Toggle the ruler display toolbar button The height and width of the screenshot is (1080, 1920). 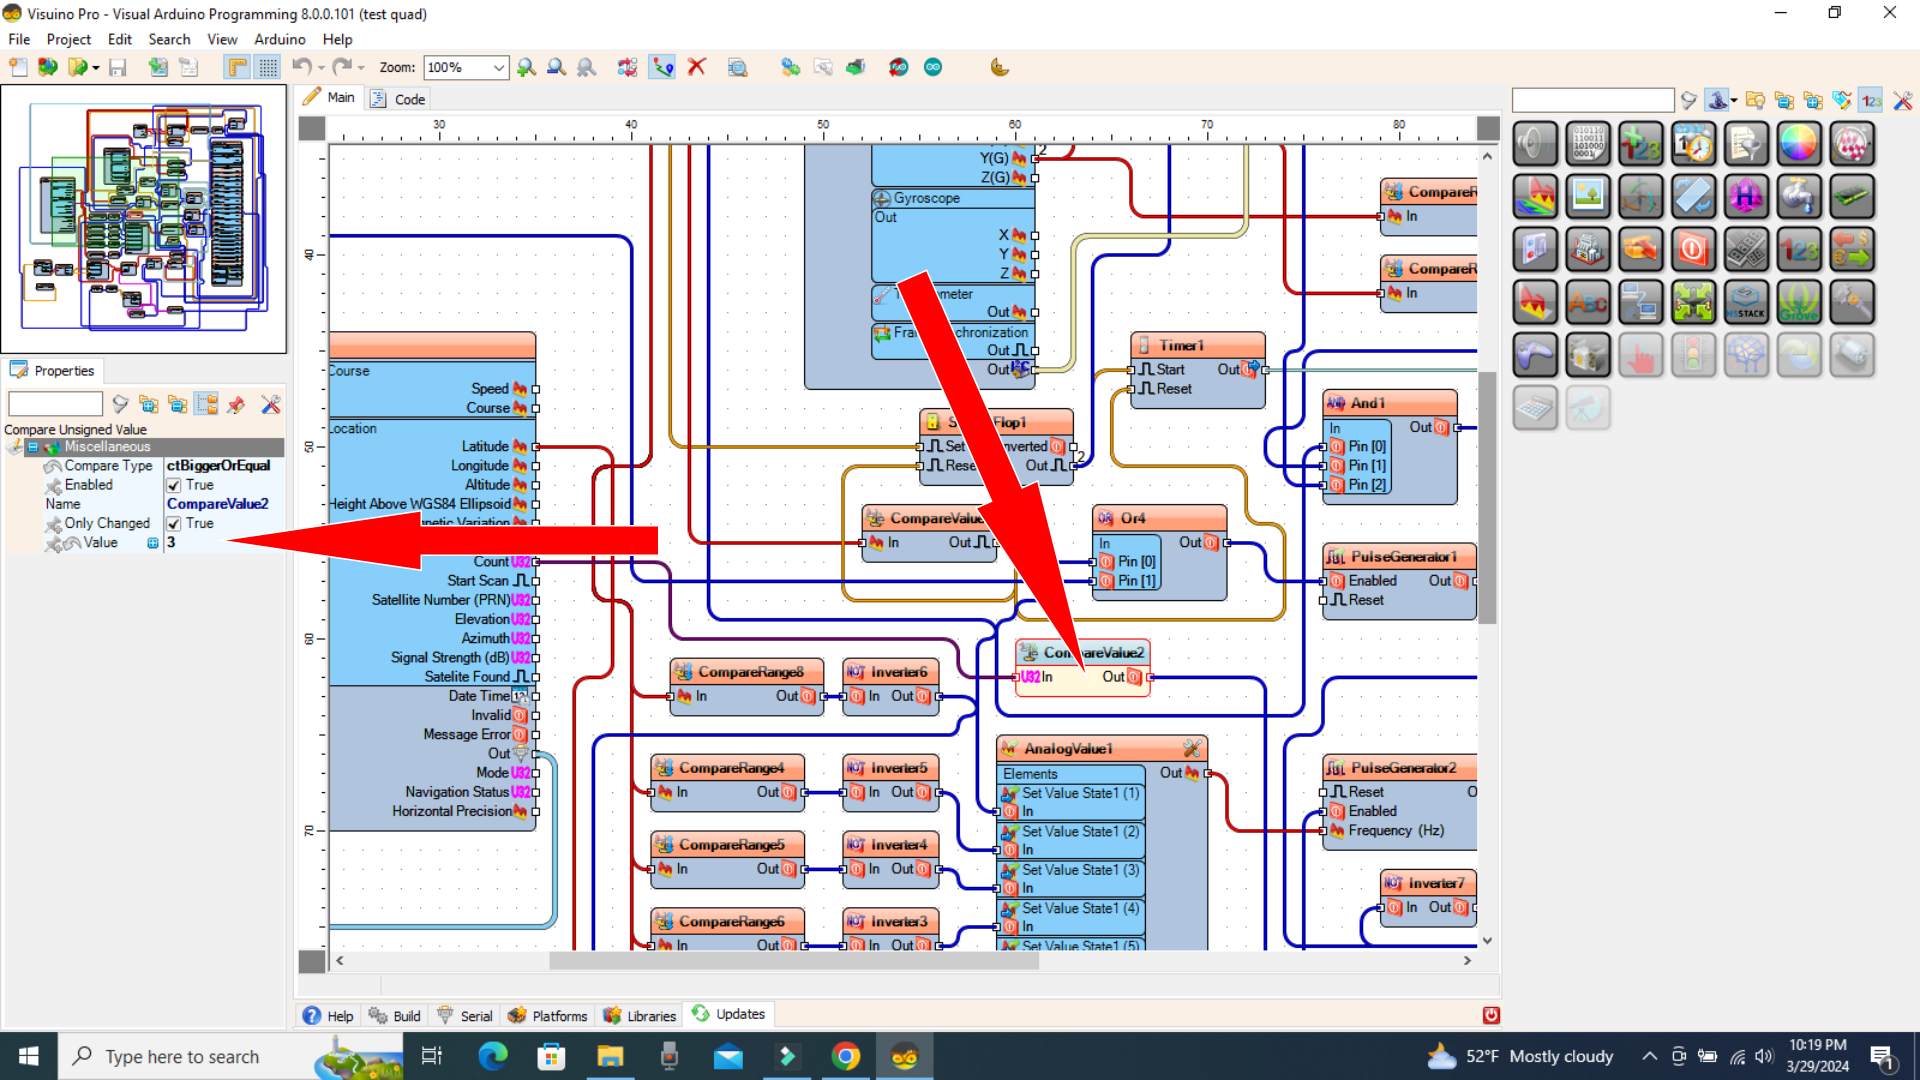[237, 67]
